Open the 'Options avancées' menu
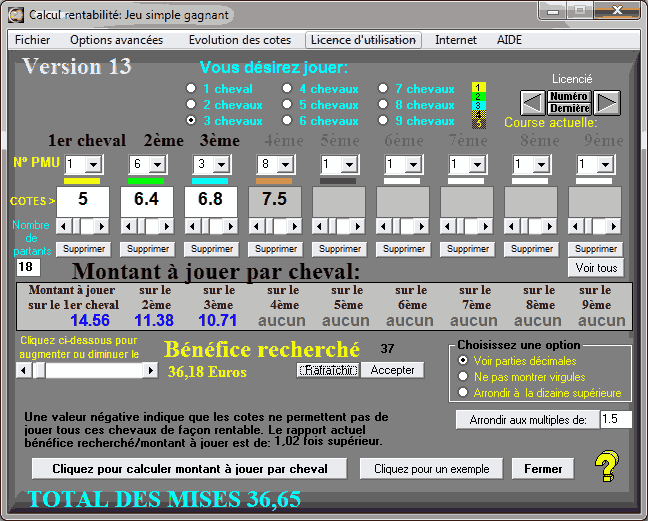Image resolution: width=648 pixels, height=521 pixels. (x=116, y=40)
